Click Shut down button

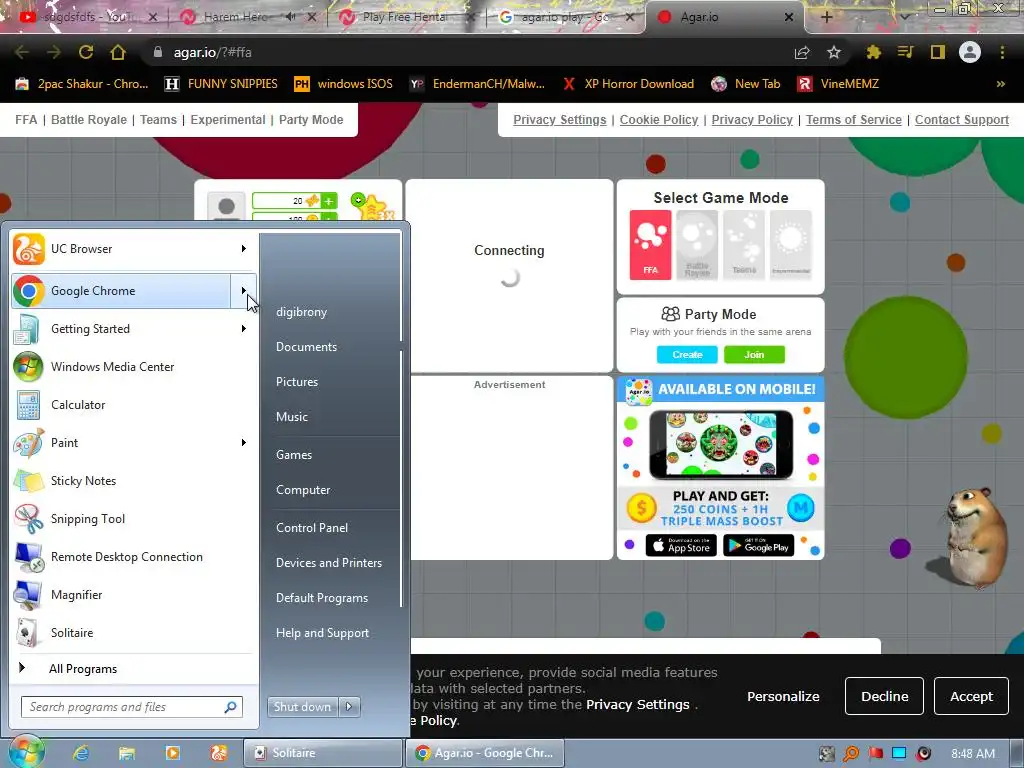click(302, 707)
